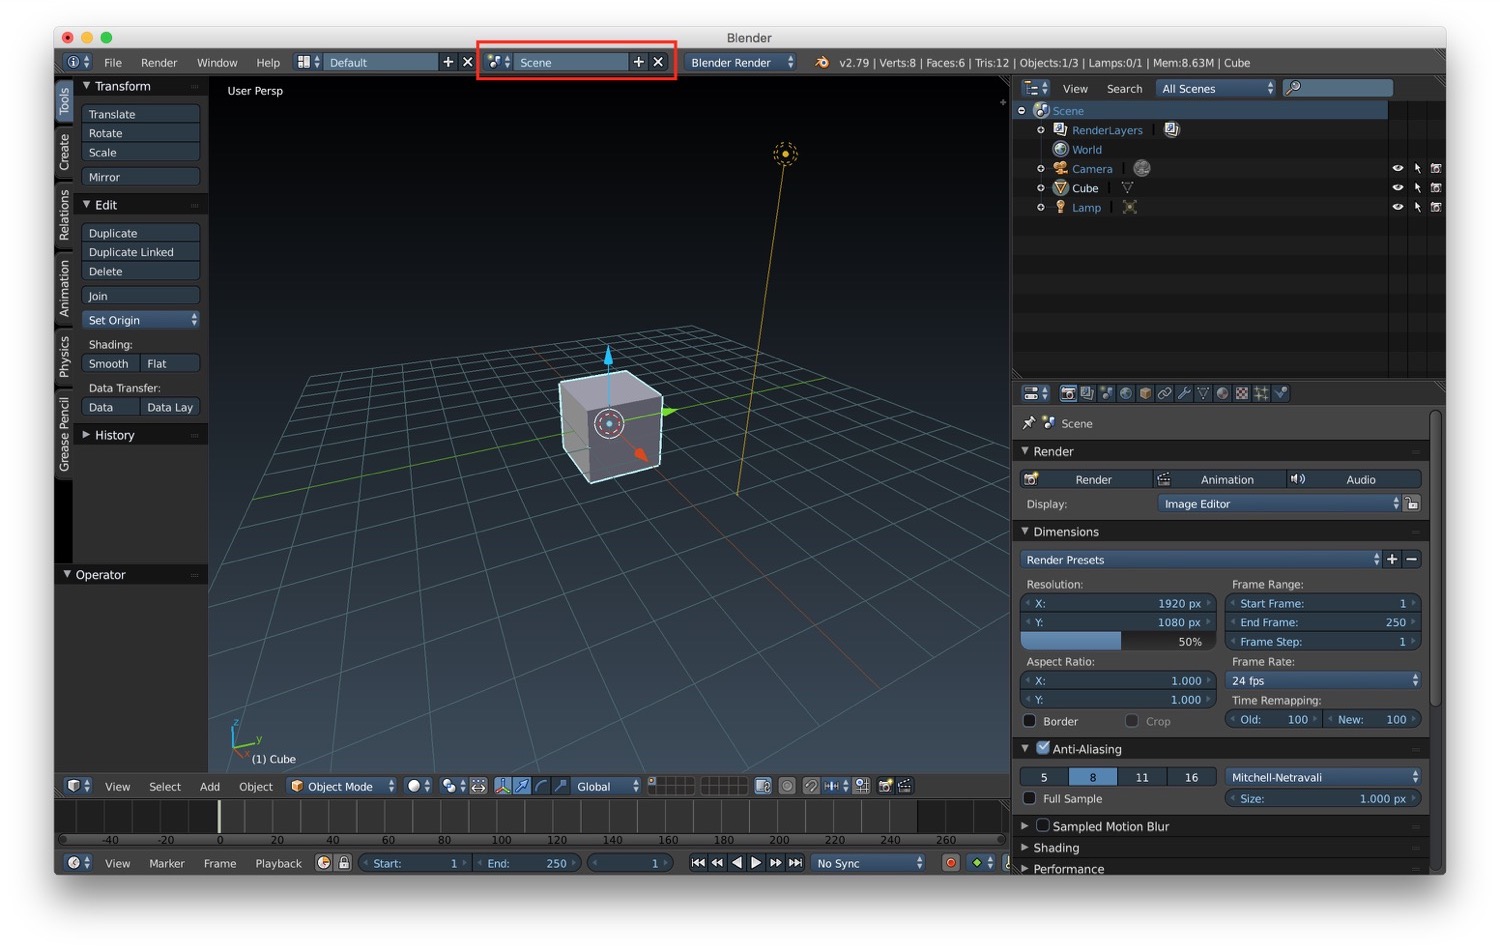Click the Duplicate Linked button

tap(140, 252)
